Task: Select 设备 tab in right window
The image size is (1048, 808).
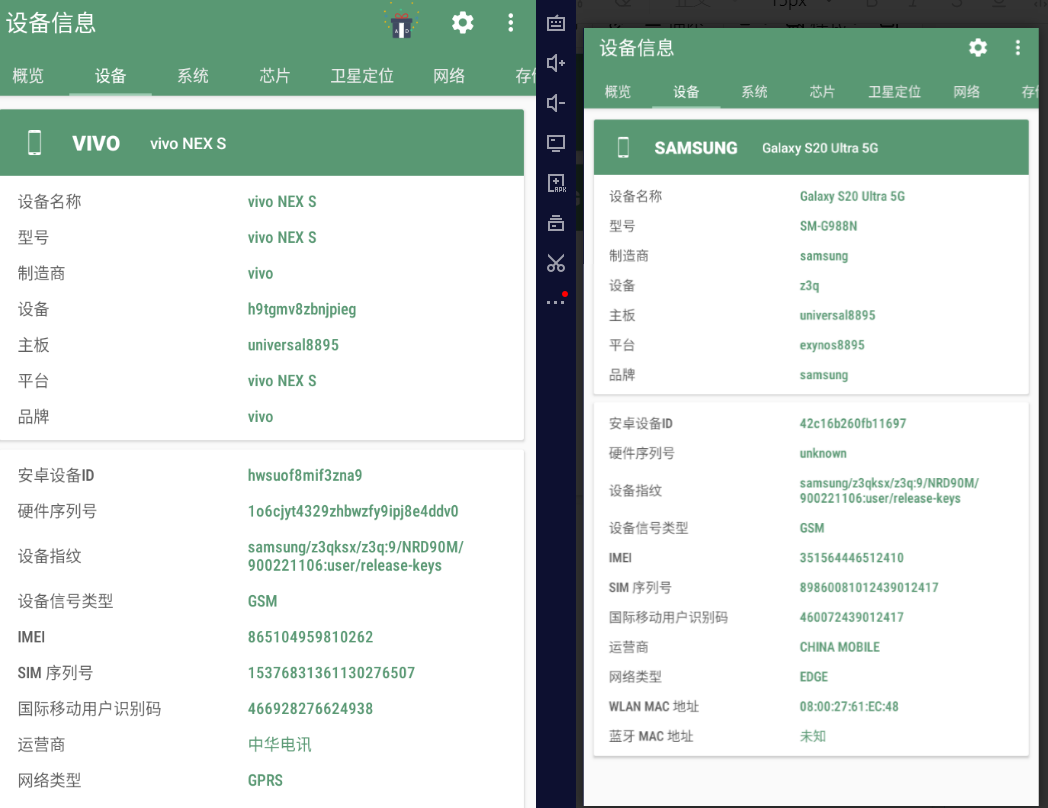Action: pyautogui.click(x=686, y=92)
